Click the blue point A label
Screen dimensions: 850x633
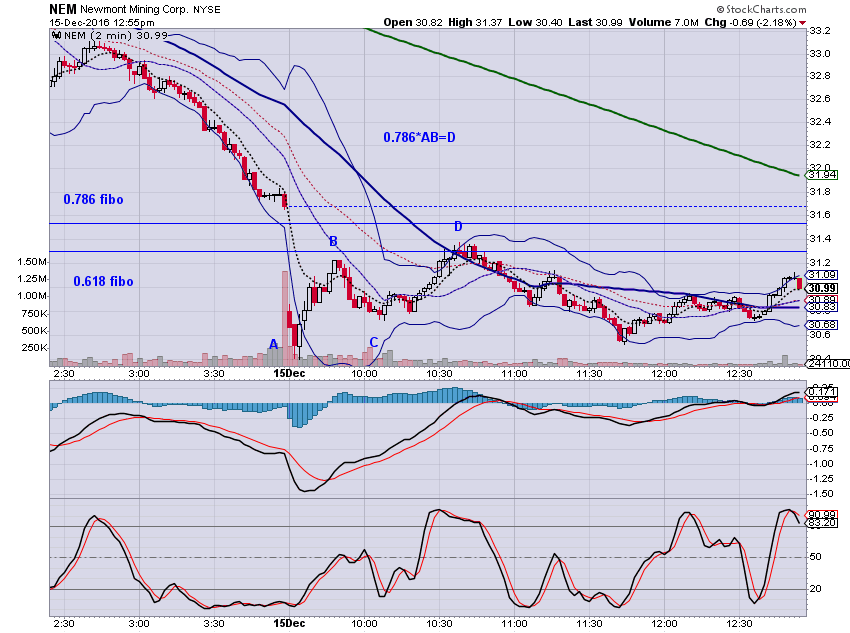pos(274,344)
